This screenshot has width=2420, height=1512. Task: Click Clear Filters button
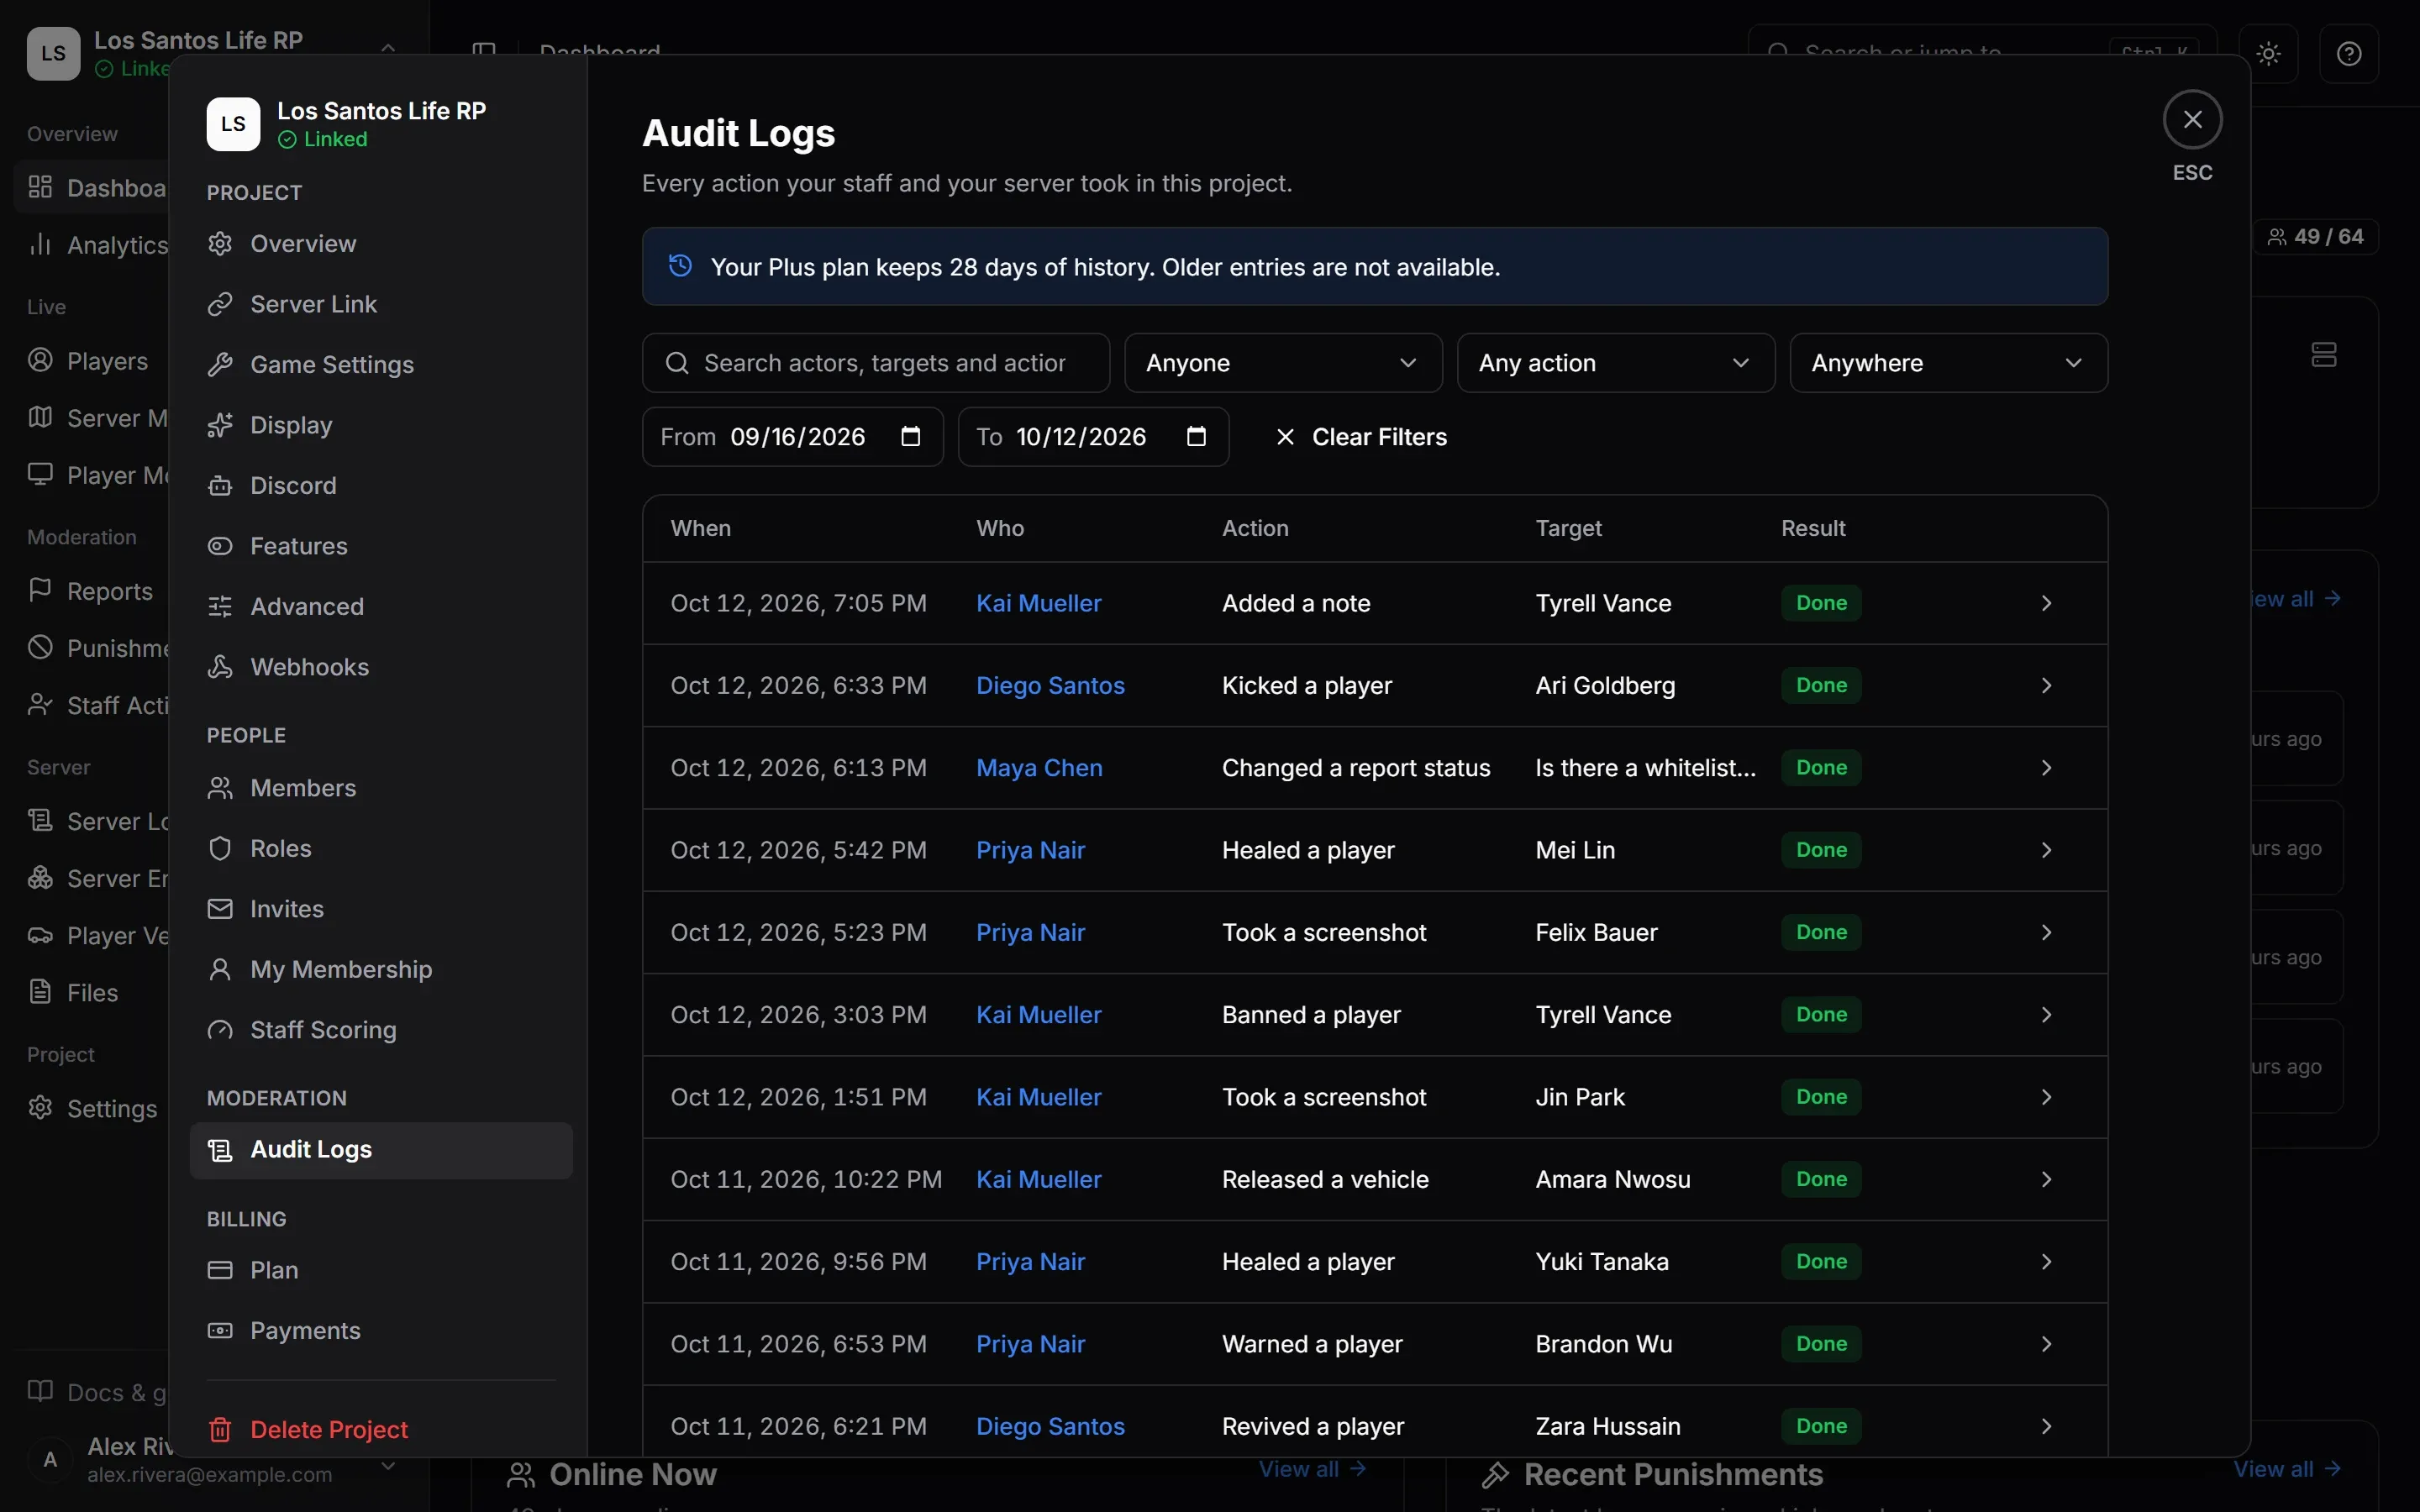pos(1360,437)
